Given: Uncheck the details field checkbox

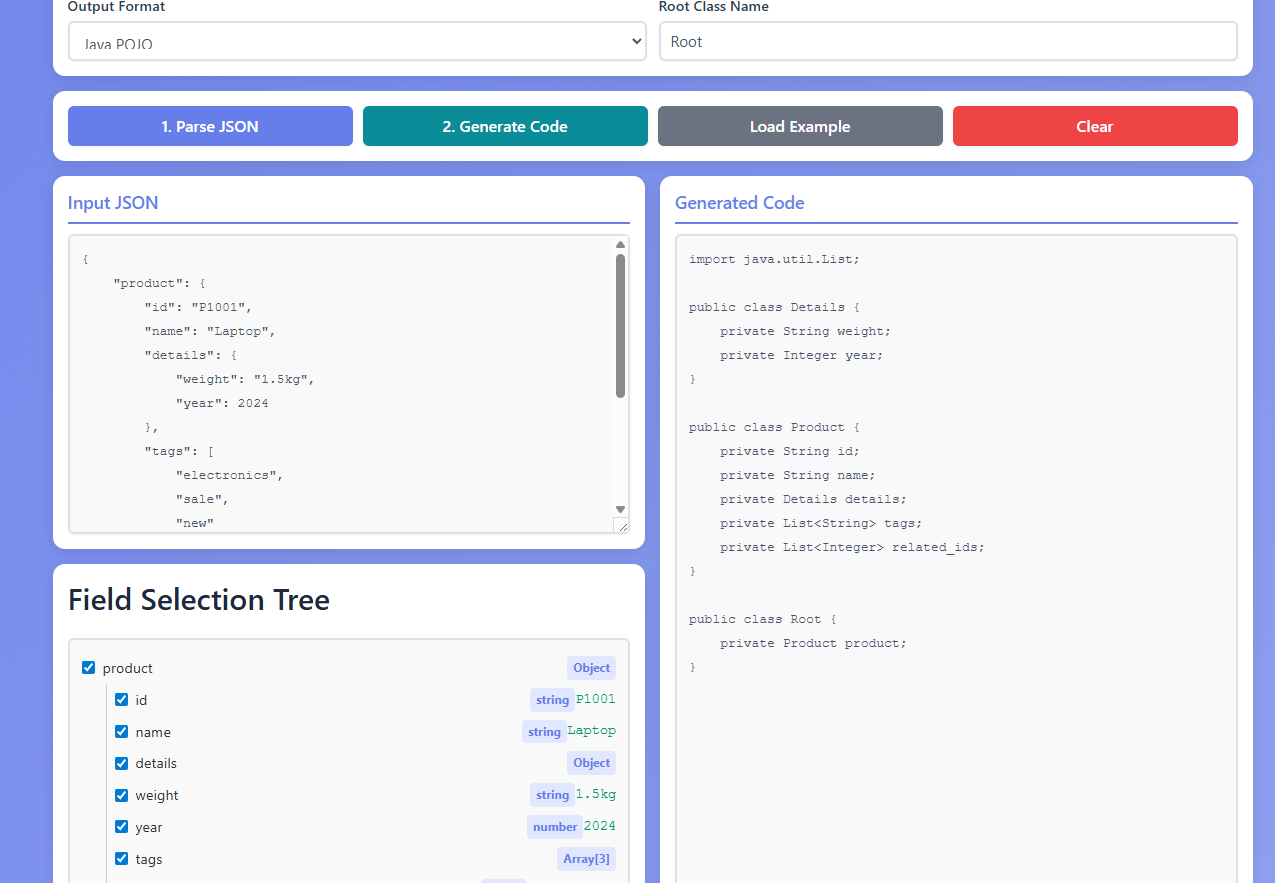Looking at the screenshot, I should 122,763.
